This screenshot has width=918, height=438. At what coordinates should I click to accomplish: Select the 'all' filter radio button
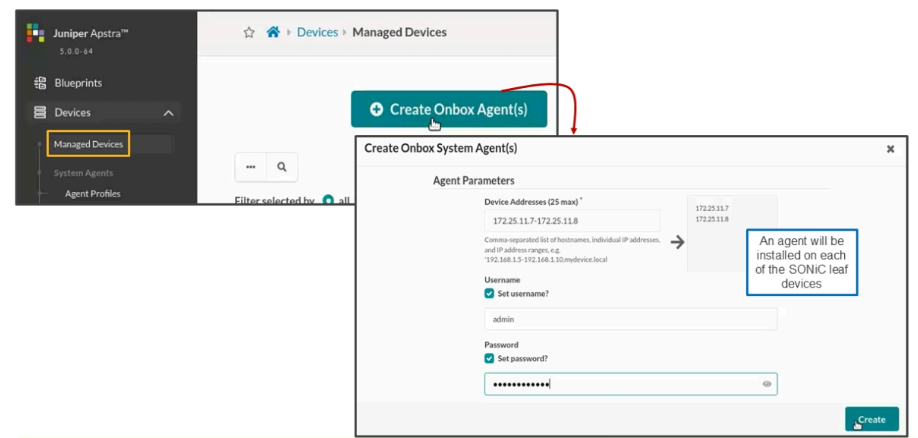coord(328,200)
